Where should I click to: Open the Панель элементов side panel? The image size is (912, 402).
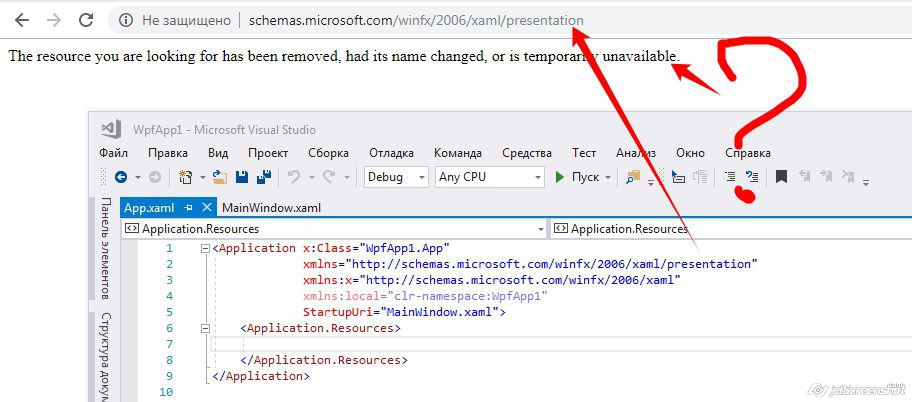point(106,247)
